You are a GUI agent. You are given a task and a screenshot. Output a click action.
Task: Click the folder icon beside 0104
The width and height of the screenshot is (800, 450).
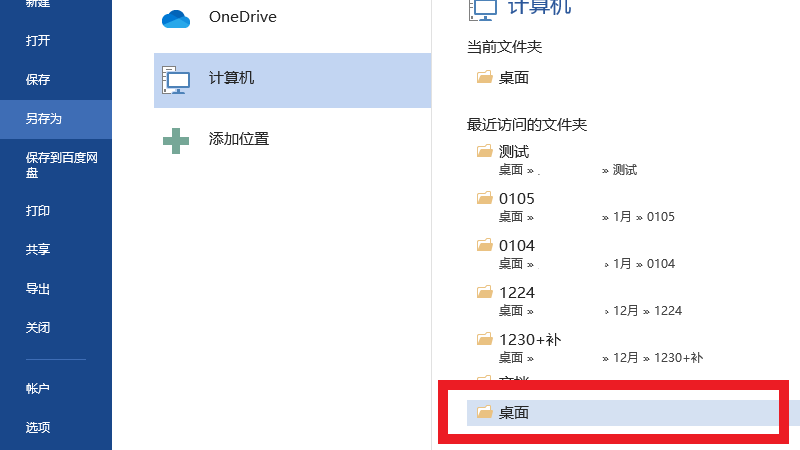[x=485, y=246]
